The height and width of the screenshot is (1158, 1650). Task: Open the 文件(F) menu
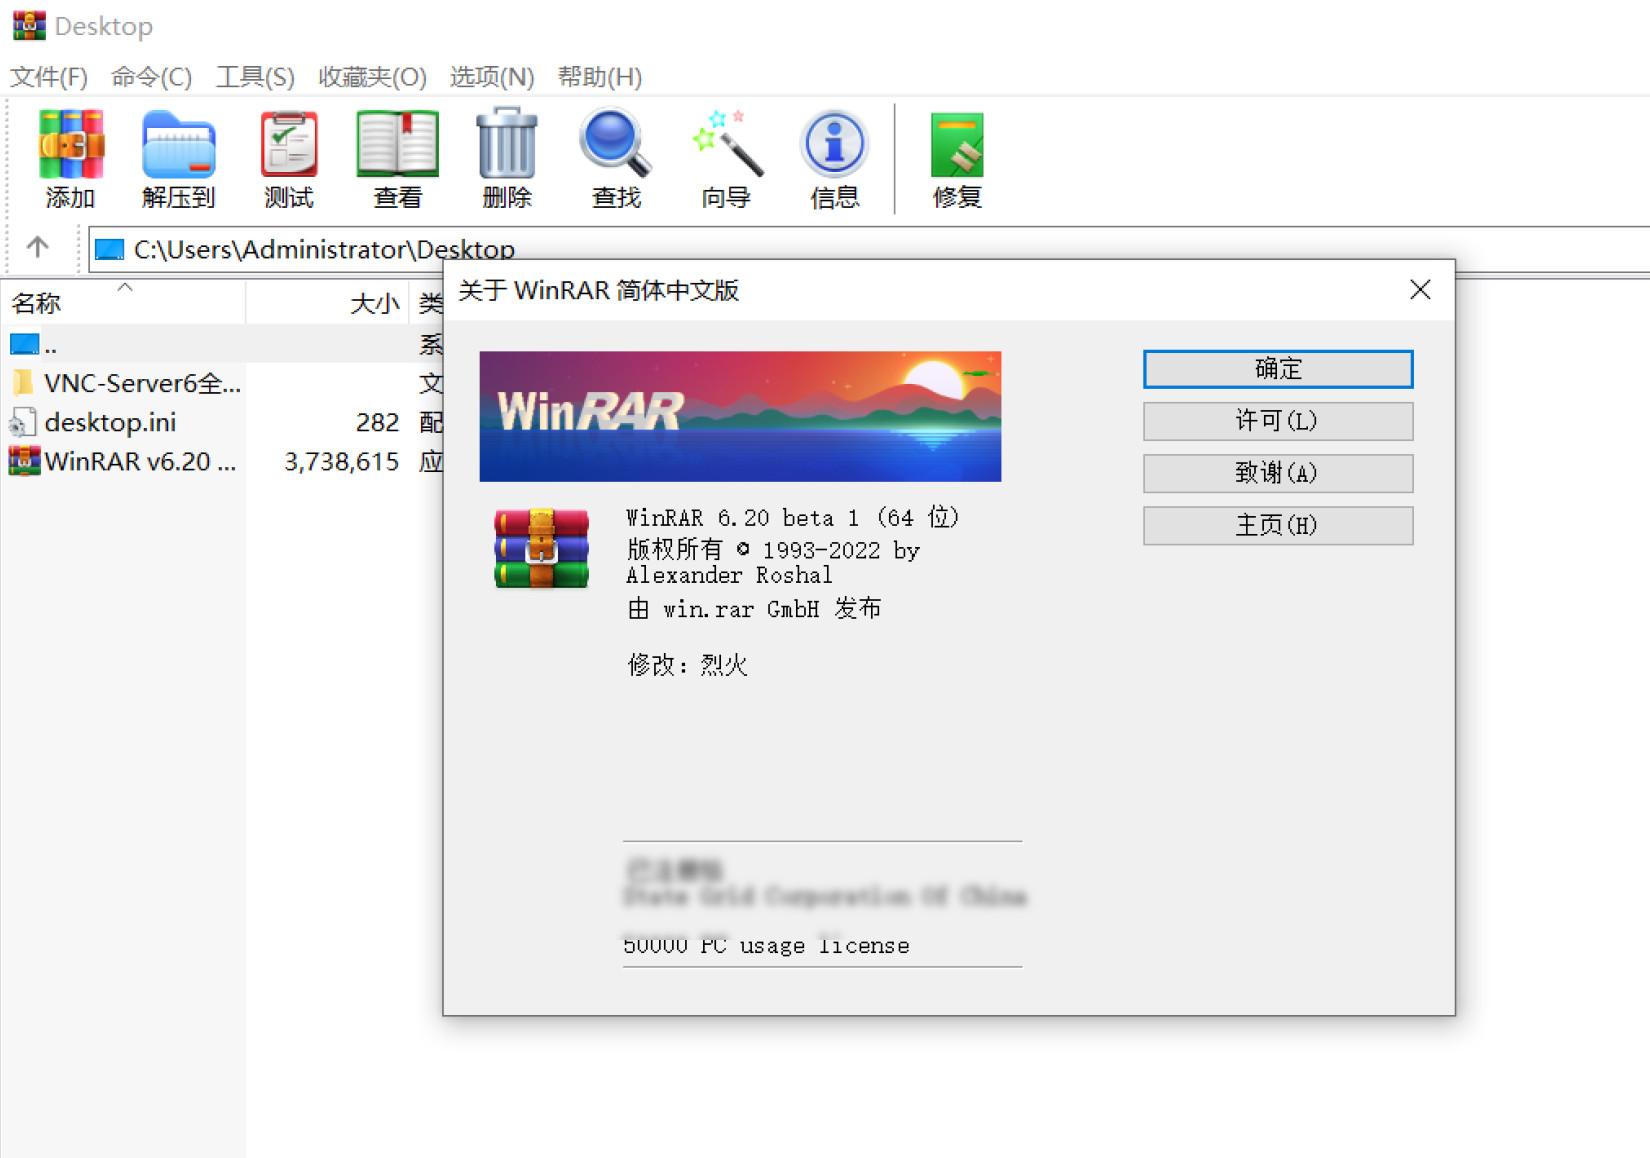[x=49, y=77]
